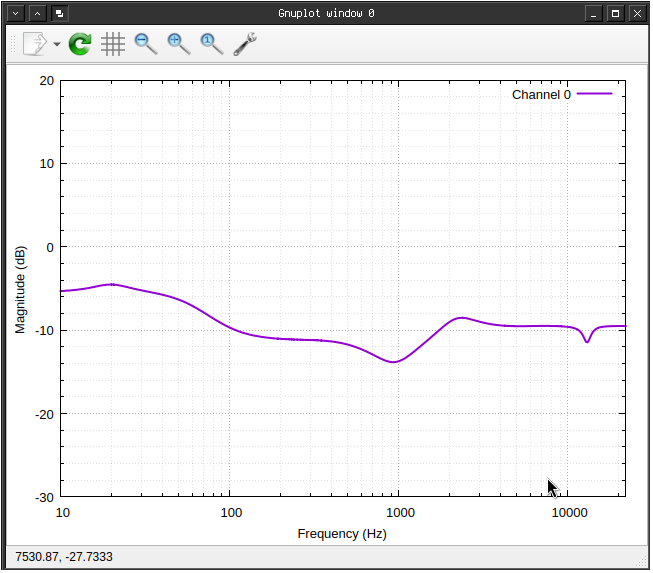
Task: Open gnuplot configuration wrench icon
Action: 245,44
